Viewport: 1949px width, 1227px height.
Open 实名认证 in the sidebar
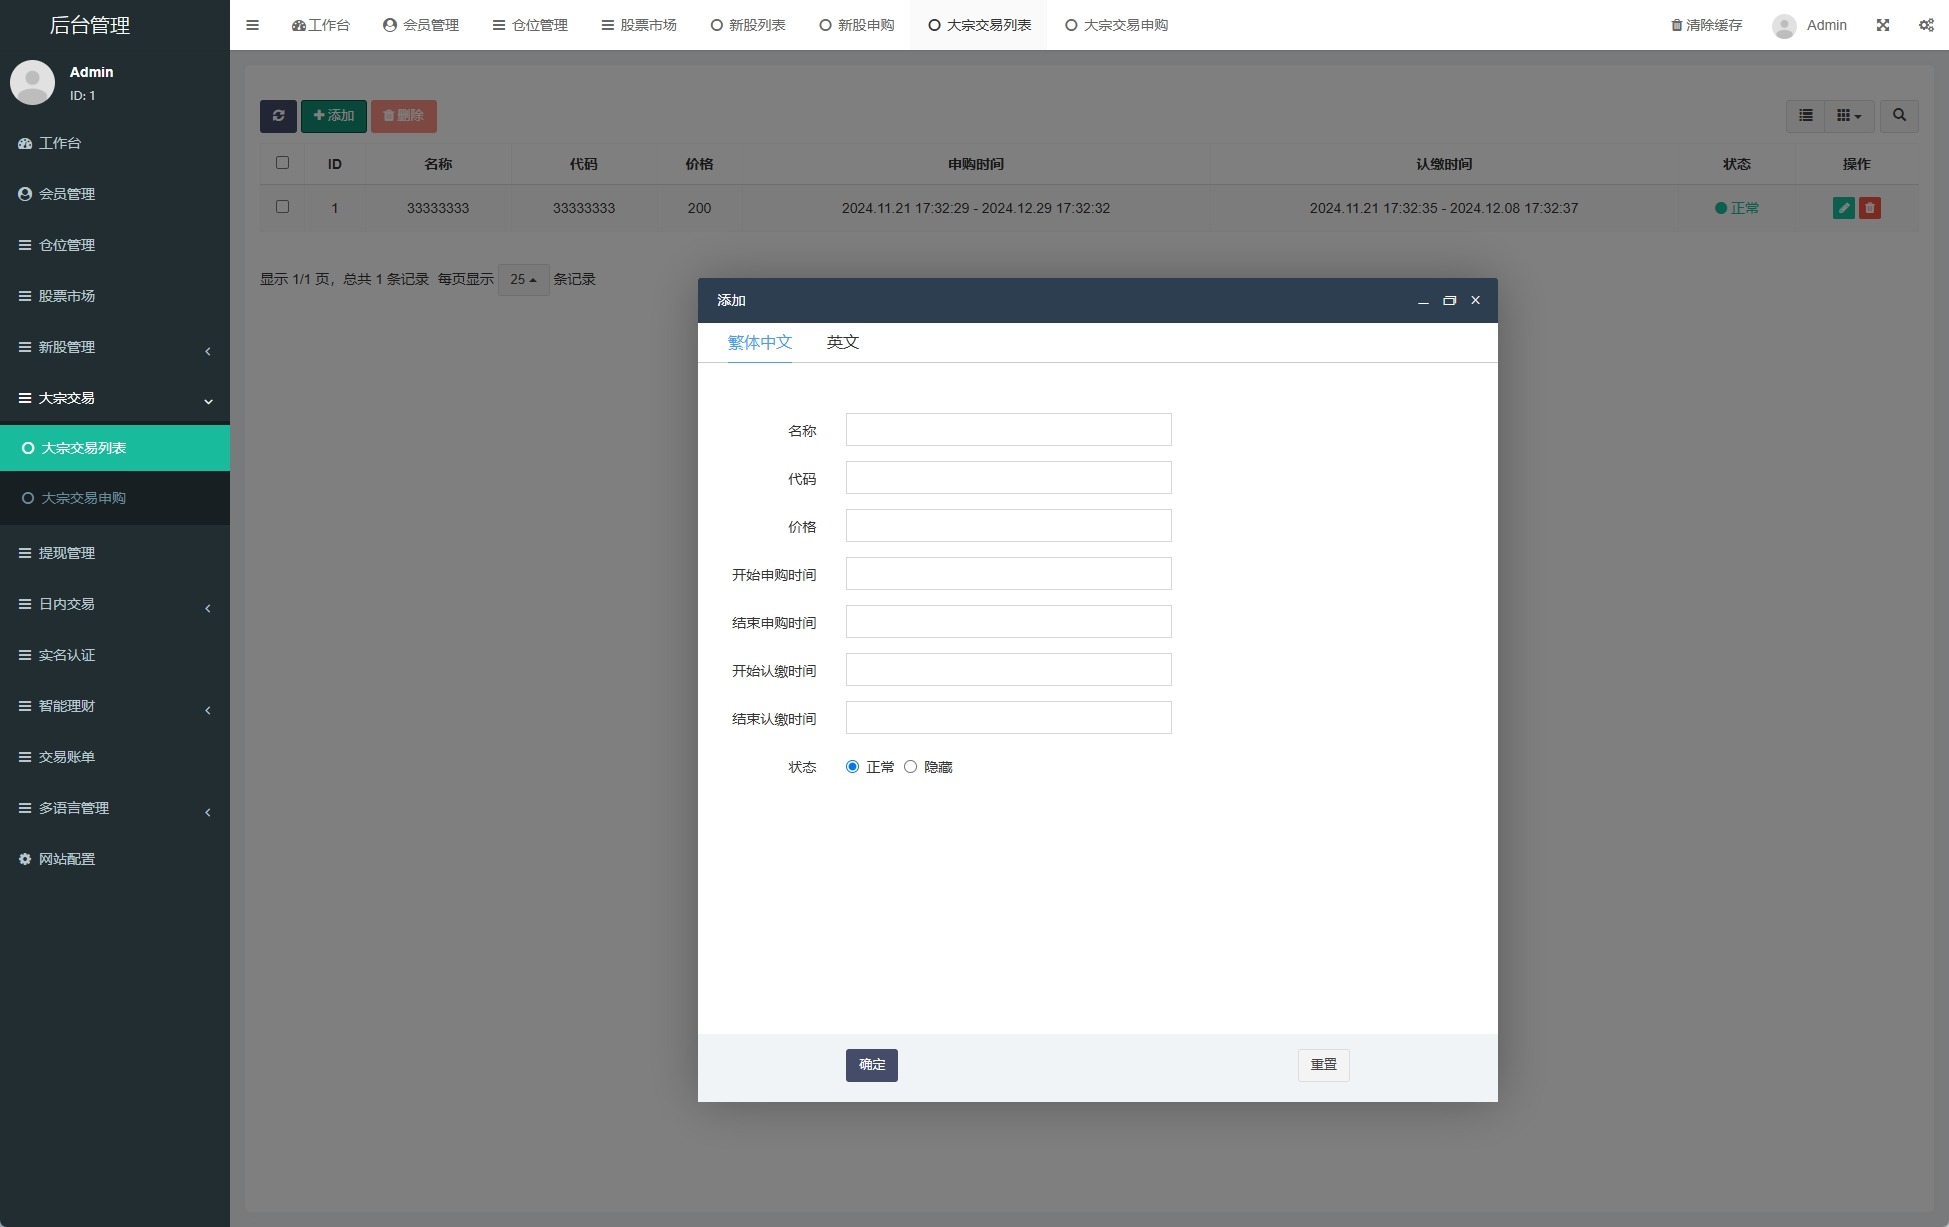click(115, 655)
